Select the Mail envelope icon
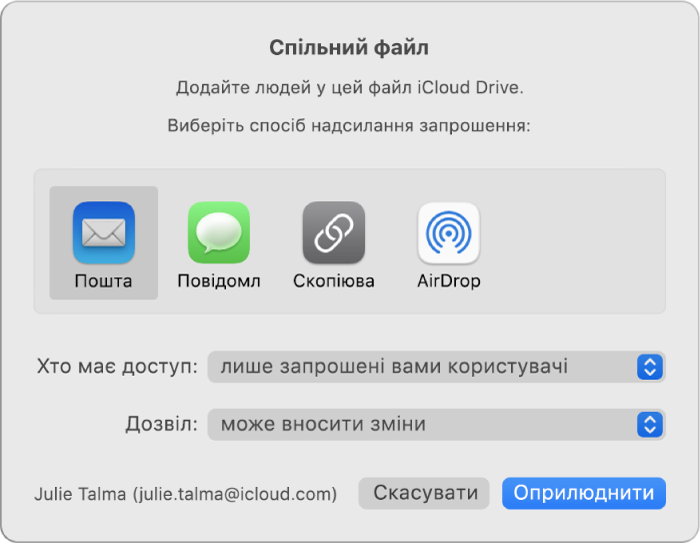 pyautogui.click(x=104, y=232)
